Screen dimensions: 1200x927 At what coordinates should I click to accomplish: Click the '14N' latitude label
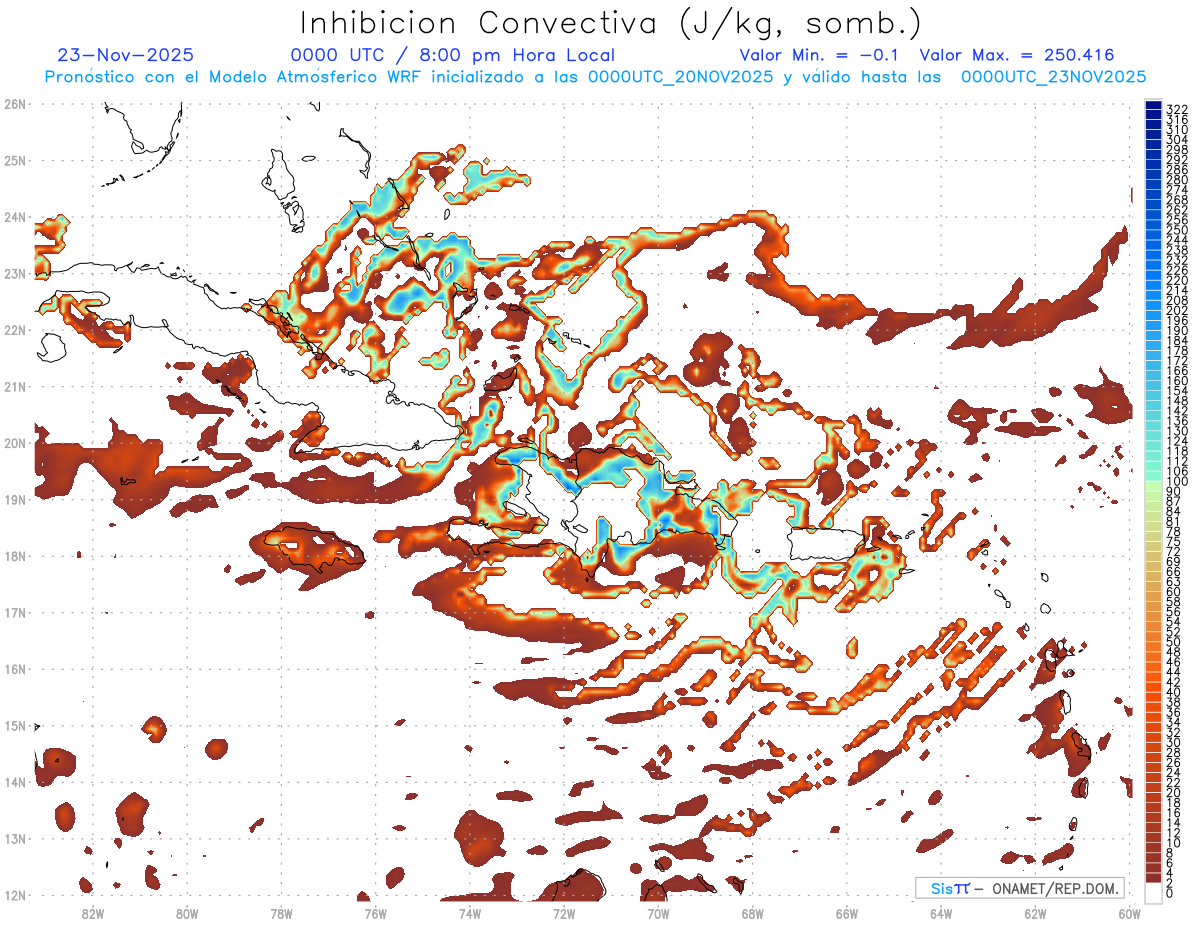click(x=15, y=782)
